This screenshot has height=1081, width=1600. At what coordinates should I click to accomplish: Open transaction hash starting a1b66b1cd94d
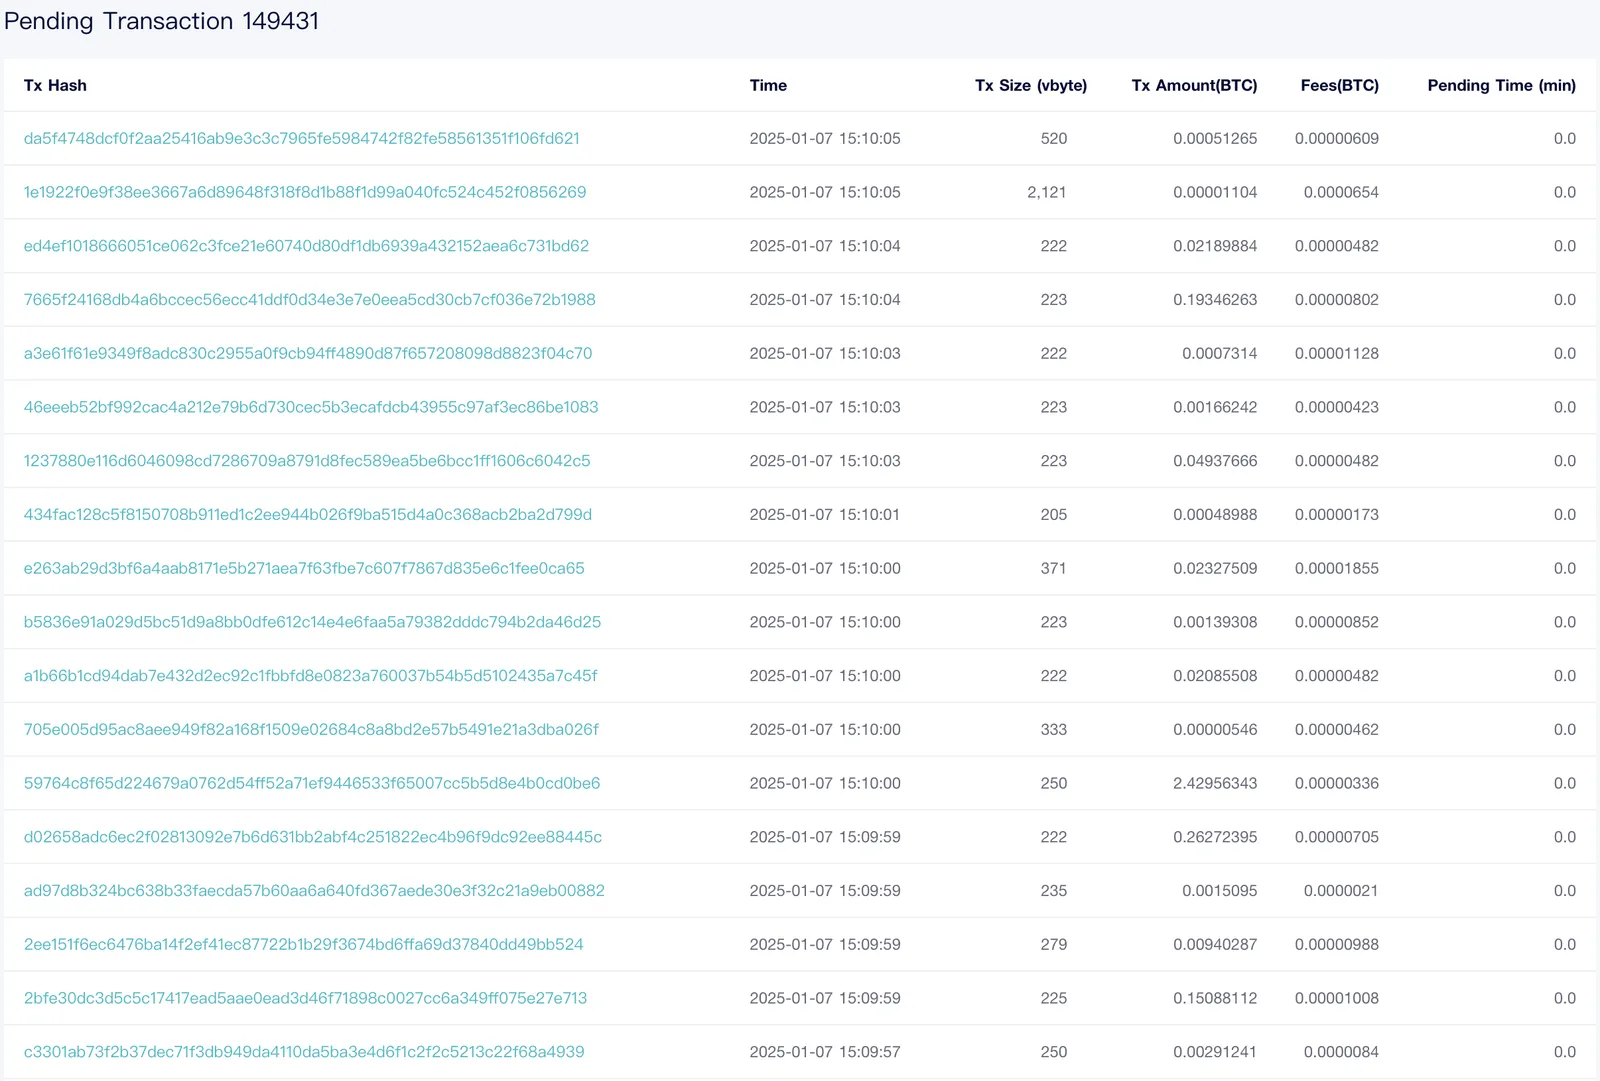[310, 676]
